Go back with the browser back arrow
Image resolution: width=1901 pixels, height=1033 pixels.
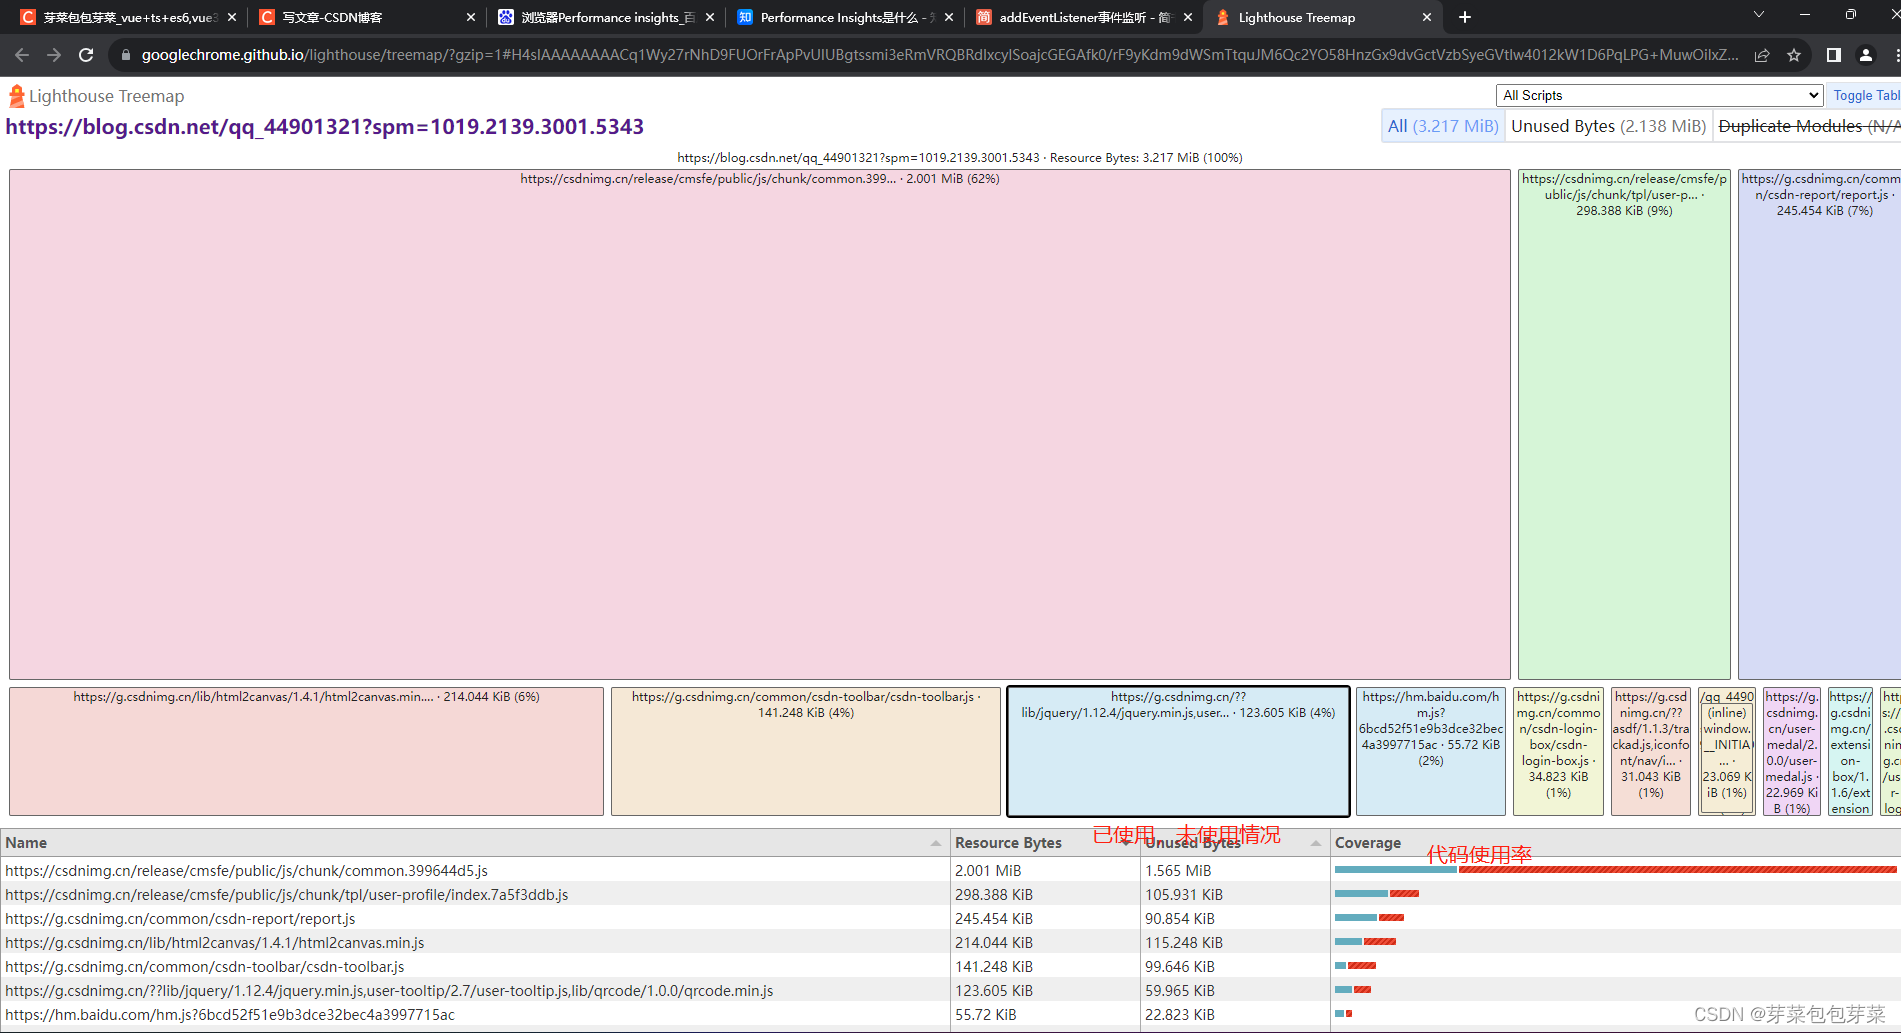[22, 55]
